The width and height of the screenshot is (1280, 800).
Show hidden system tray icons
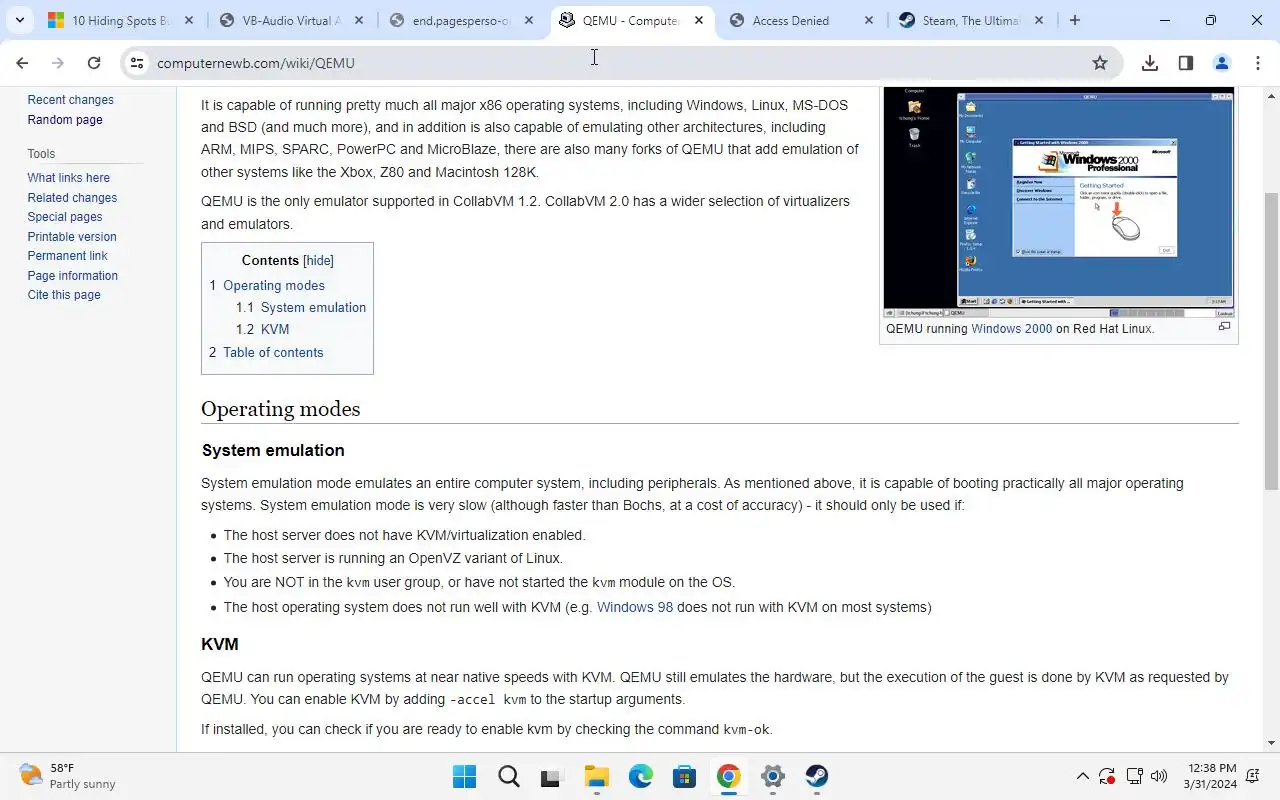[1082, 776]
